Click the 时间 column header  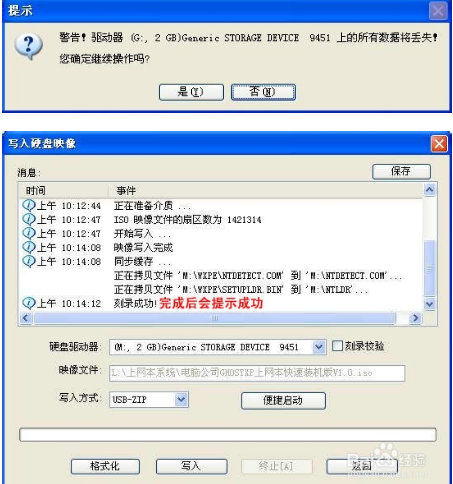pyautogui.click(x=63, y=191)
